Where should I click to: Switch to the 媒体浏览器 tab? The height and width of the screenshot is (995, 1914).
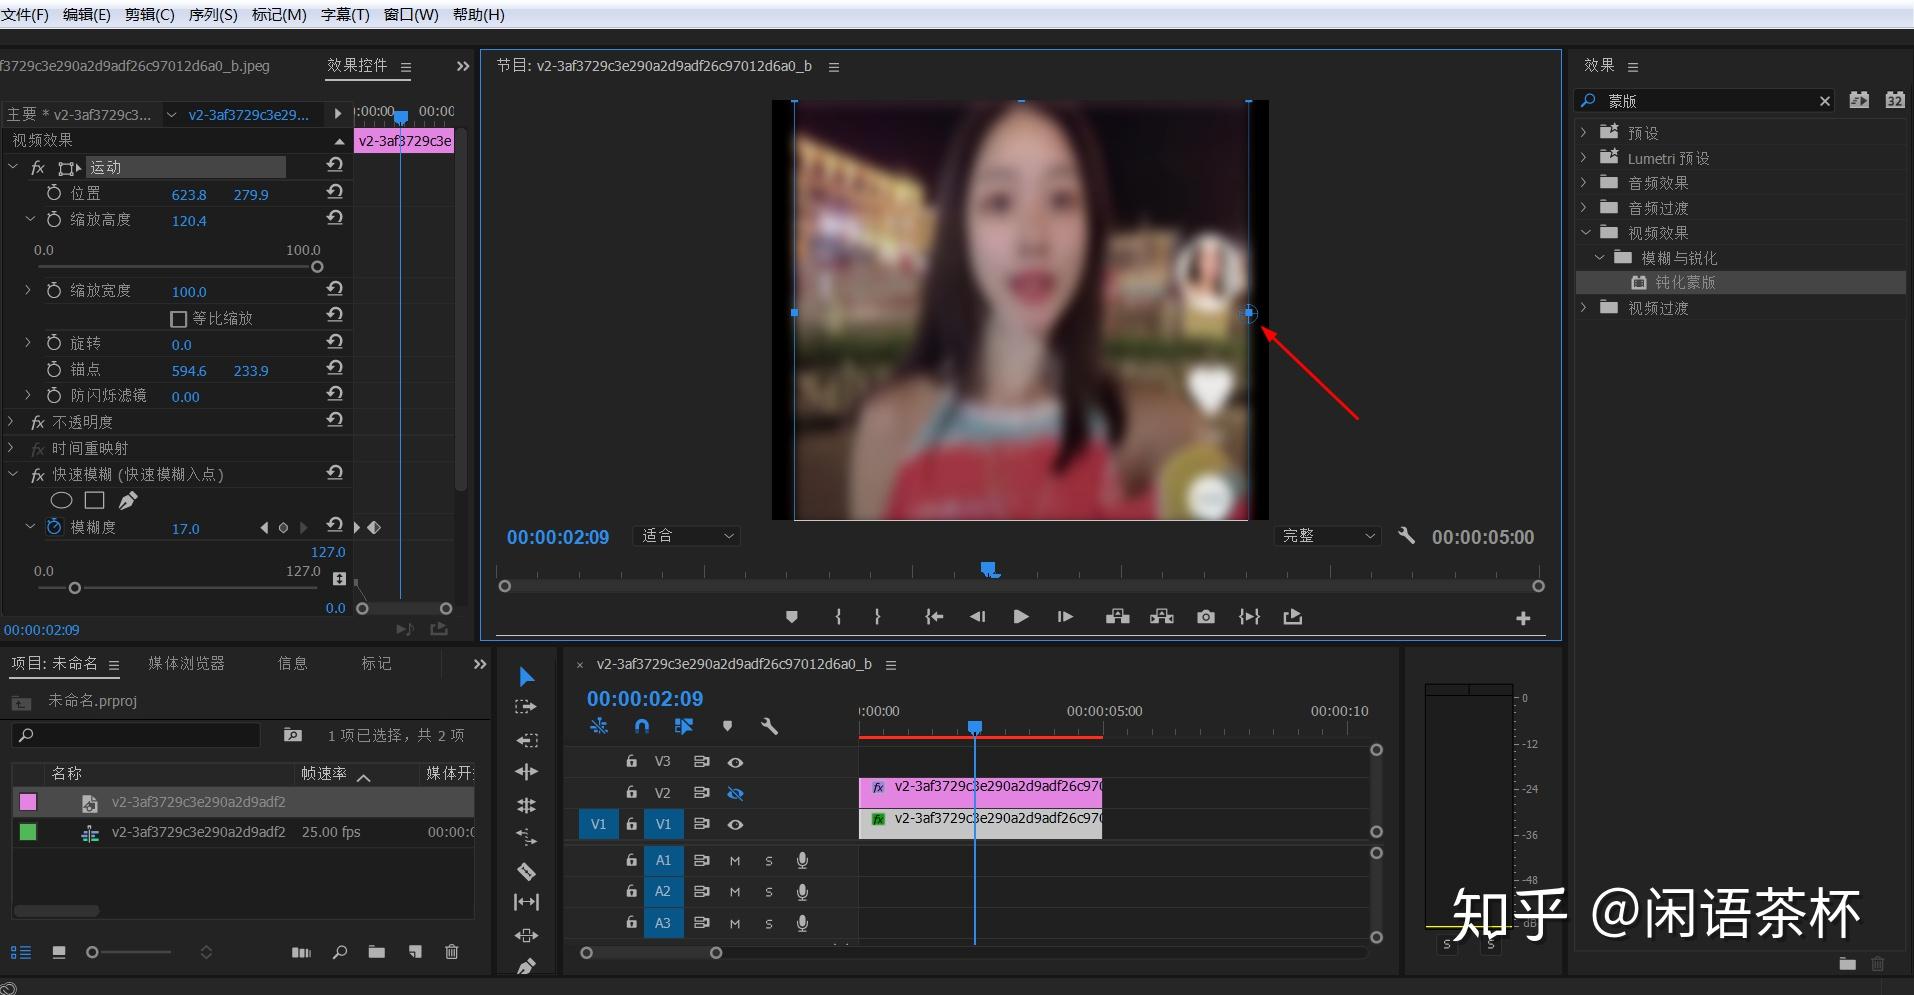pos(186,663)
